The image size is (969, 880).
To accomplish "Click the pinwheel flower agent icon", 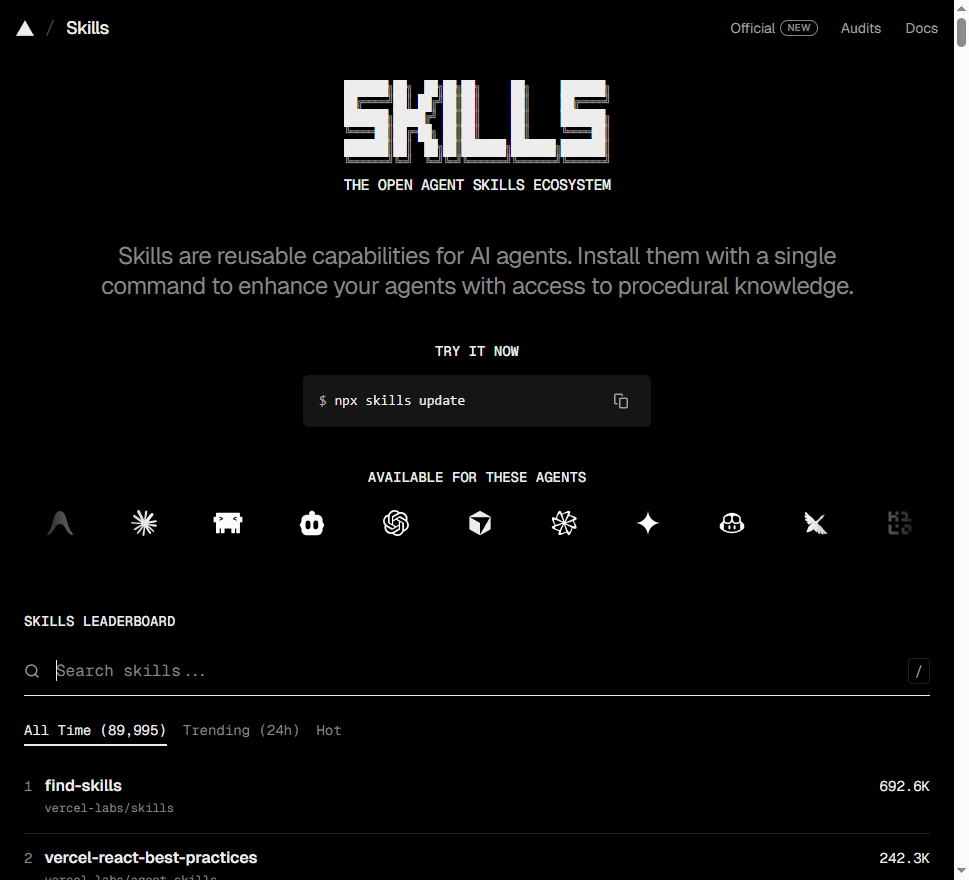I will pos(563,522).
